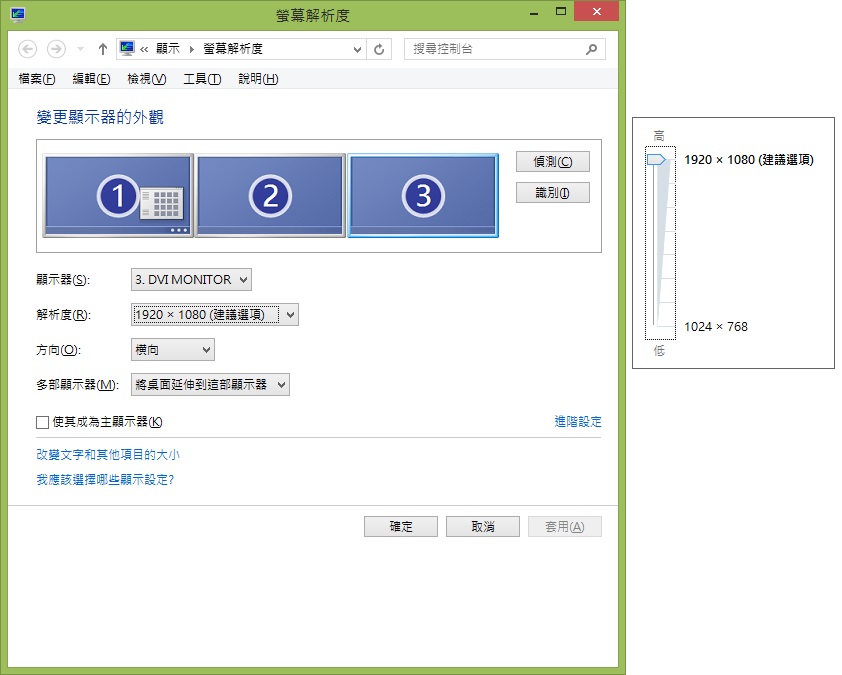The image size is (842, 675).
Task: Open the 方向 orientation dropdown
Action: click(173, 350)
